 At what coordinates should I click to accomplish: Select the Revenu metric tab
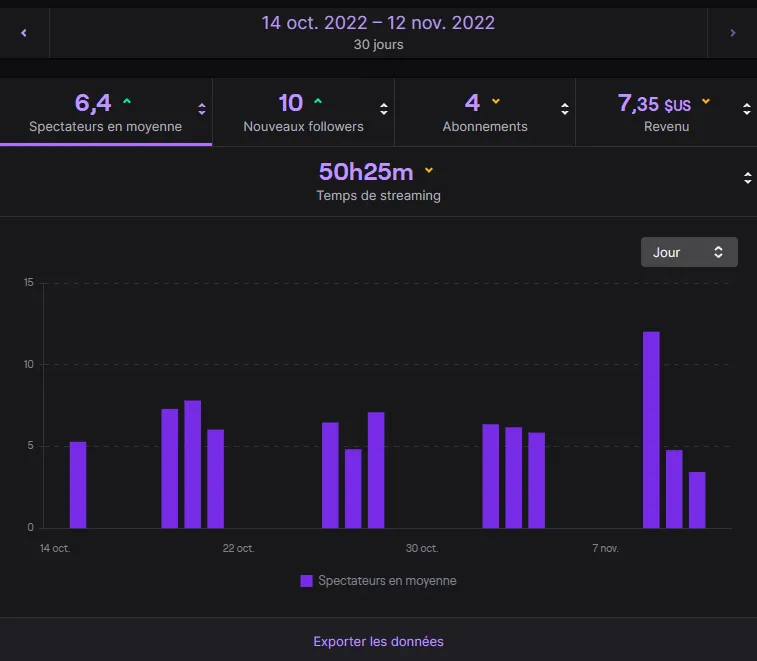pos(666,112)
